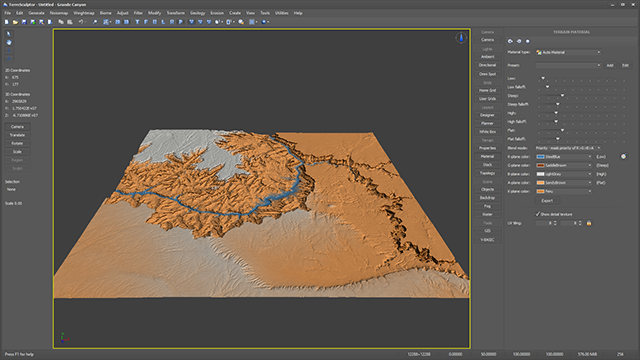
Task: Adjust the Steep slider handle
Action: [x=562, y=96]
